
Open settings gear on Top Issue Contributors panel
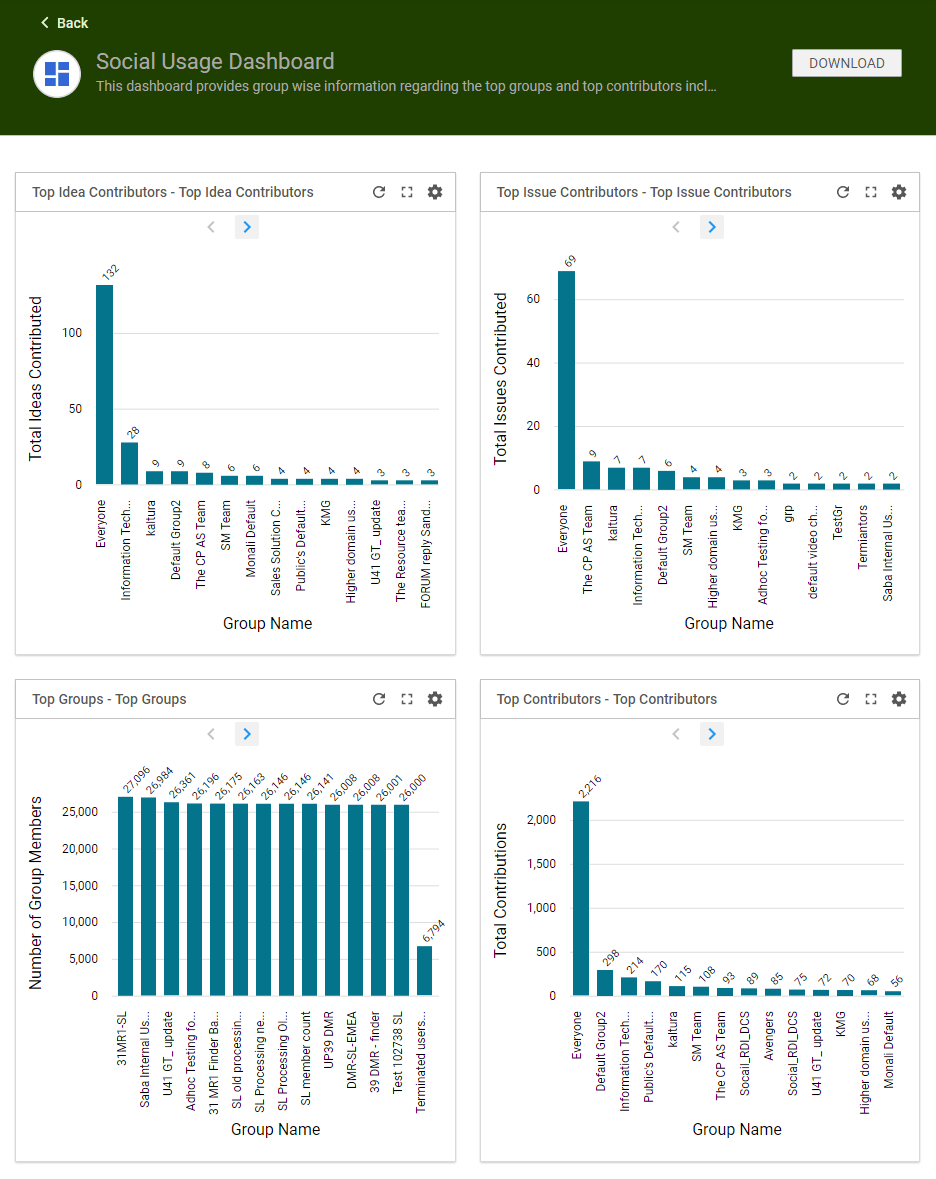point(899,192)
